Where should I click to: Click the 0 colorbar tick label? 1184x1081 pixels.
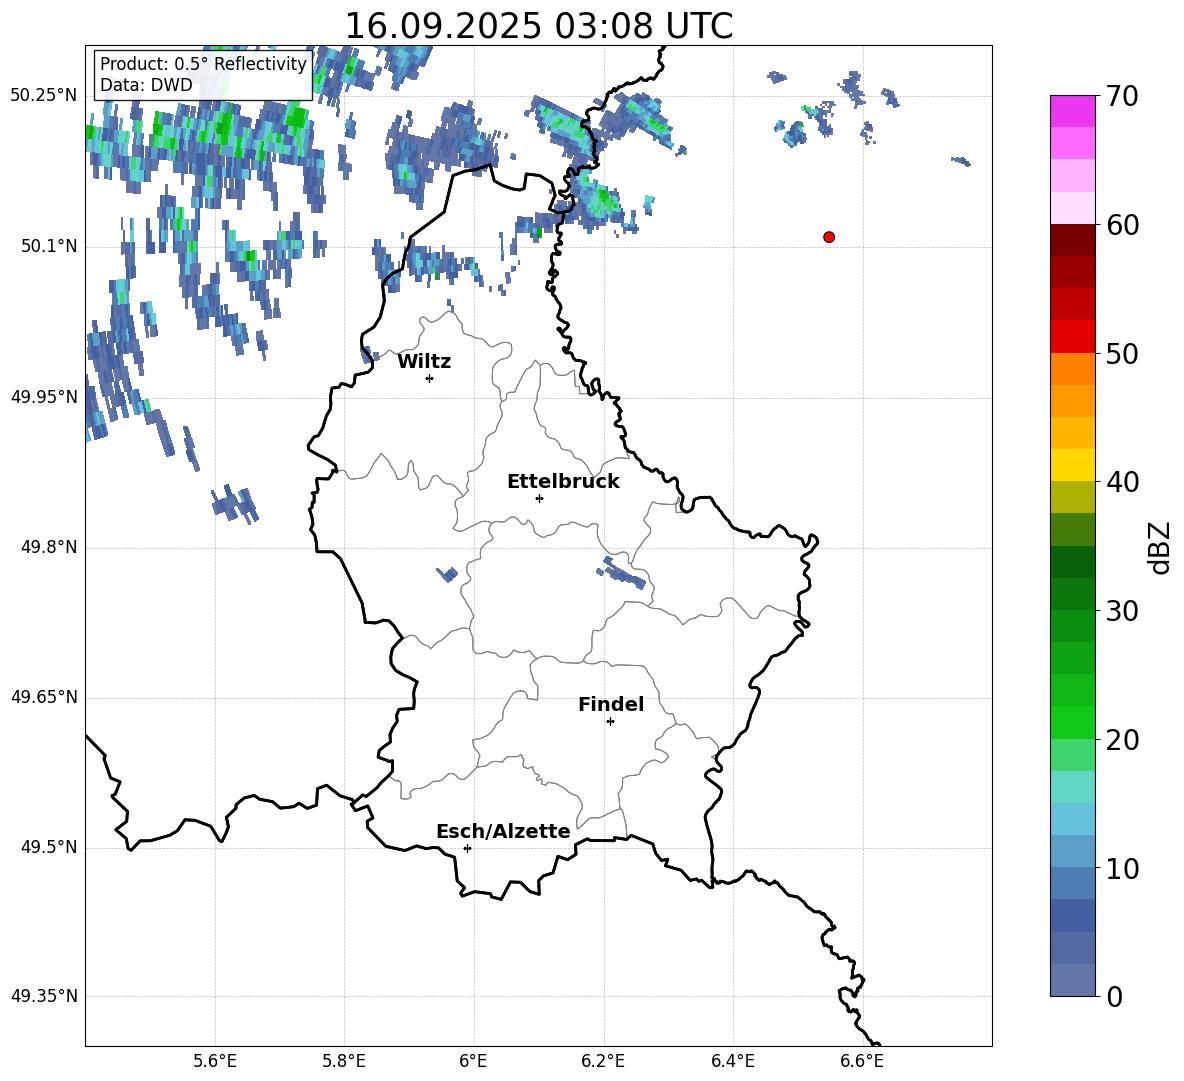1115,996
